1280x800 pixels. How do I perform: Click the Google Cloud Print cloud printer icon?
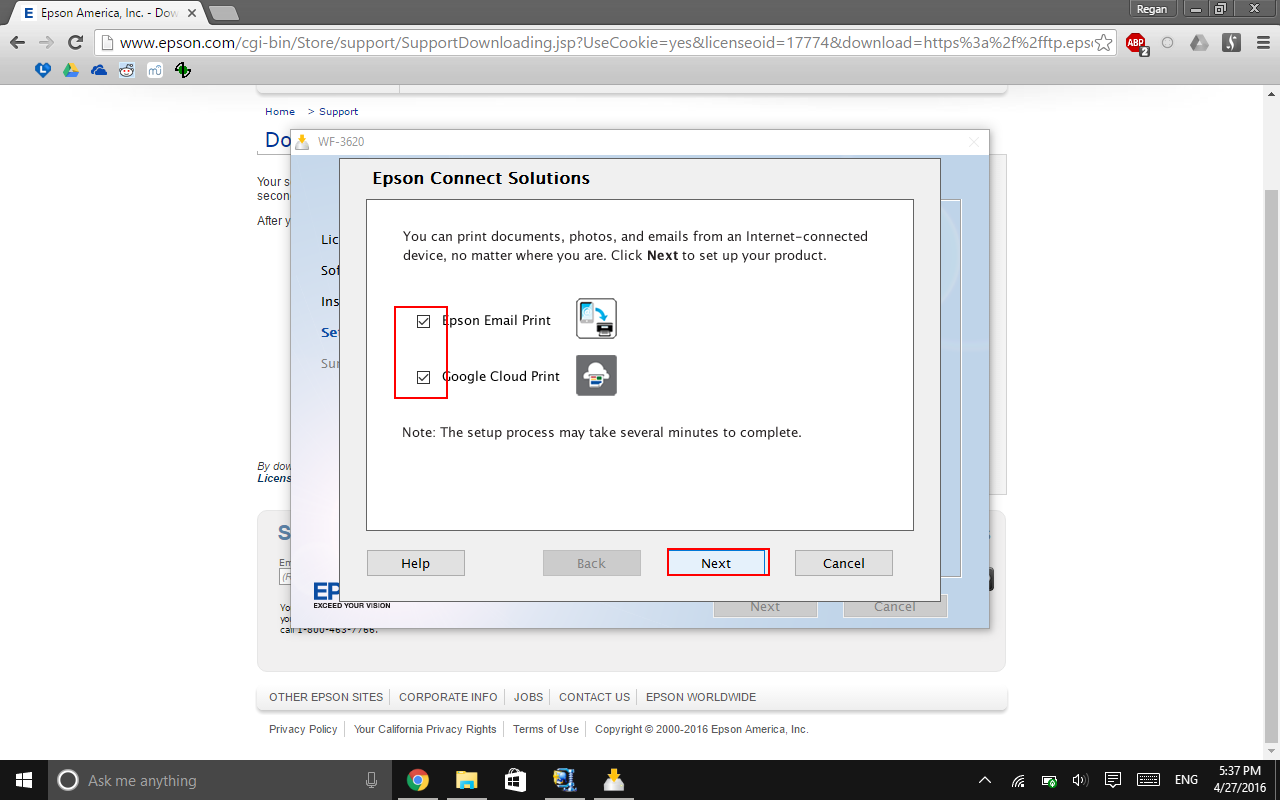[x=596, y=375]
